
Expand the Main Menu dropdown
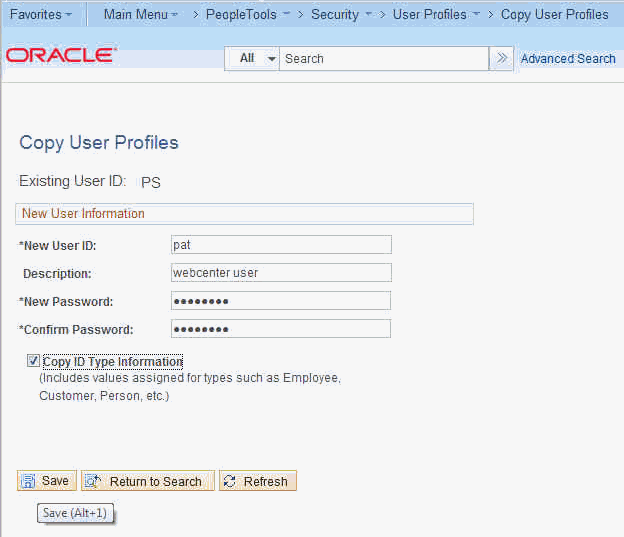coord(140,15)
